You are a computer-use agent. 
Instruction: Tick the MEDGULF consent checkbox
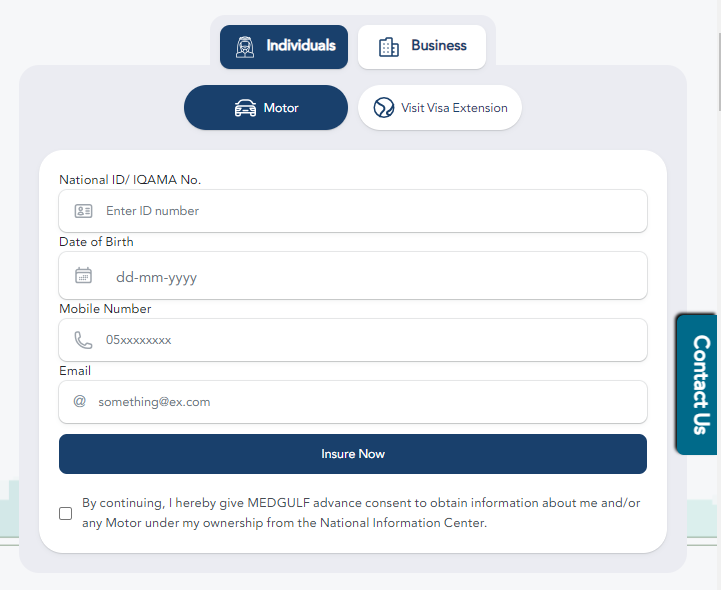66,513
